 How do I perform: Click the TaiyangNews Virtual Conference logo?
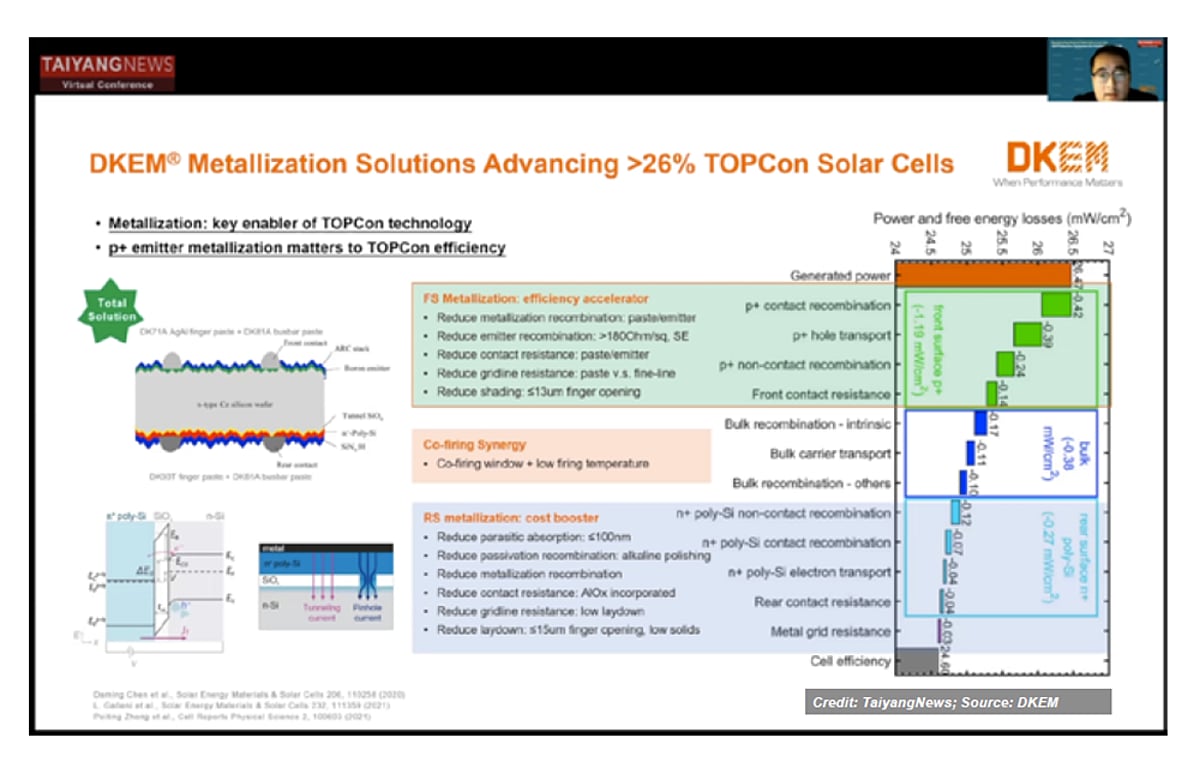(x=107, y=73)
